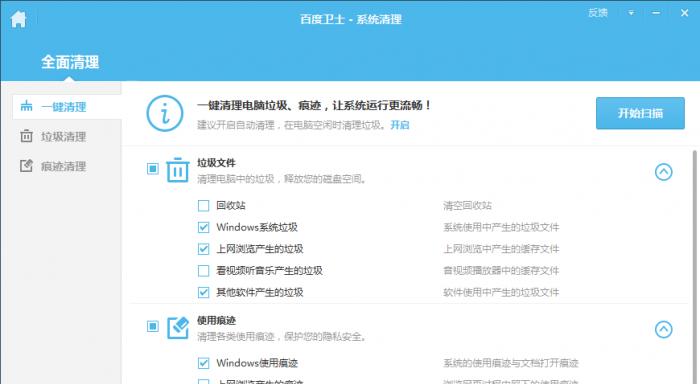Click the 上网浏览产生的垃圾 label

tap(260, 249)
